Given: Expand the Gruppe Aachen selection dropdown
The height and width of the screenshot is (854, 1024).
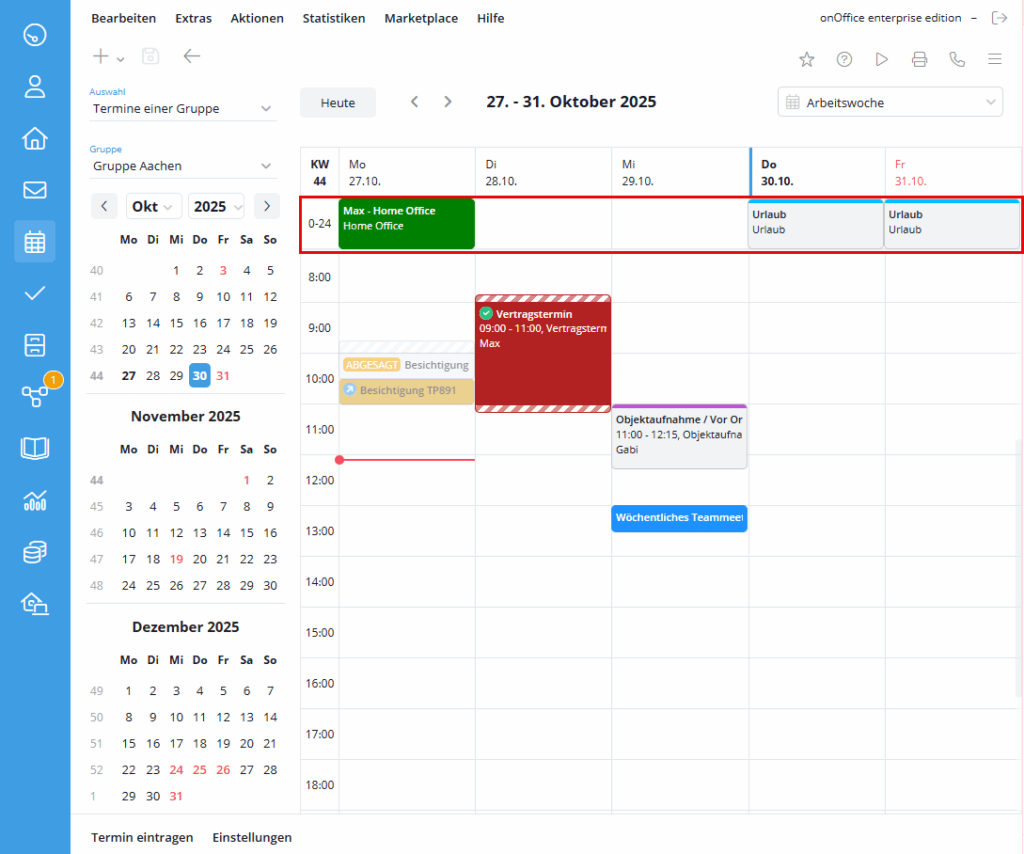Looking at the screenshot, I should coord(182,166).
